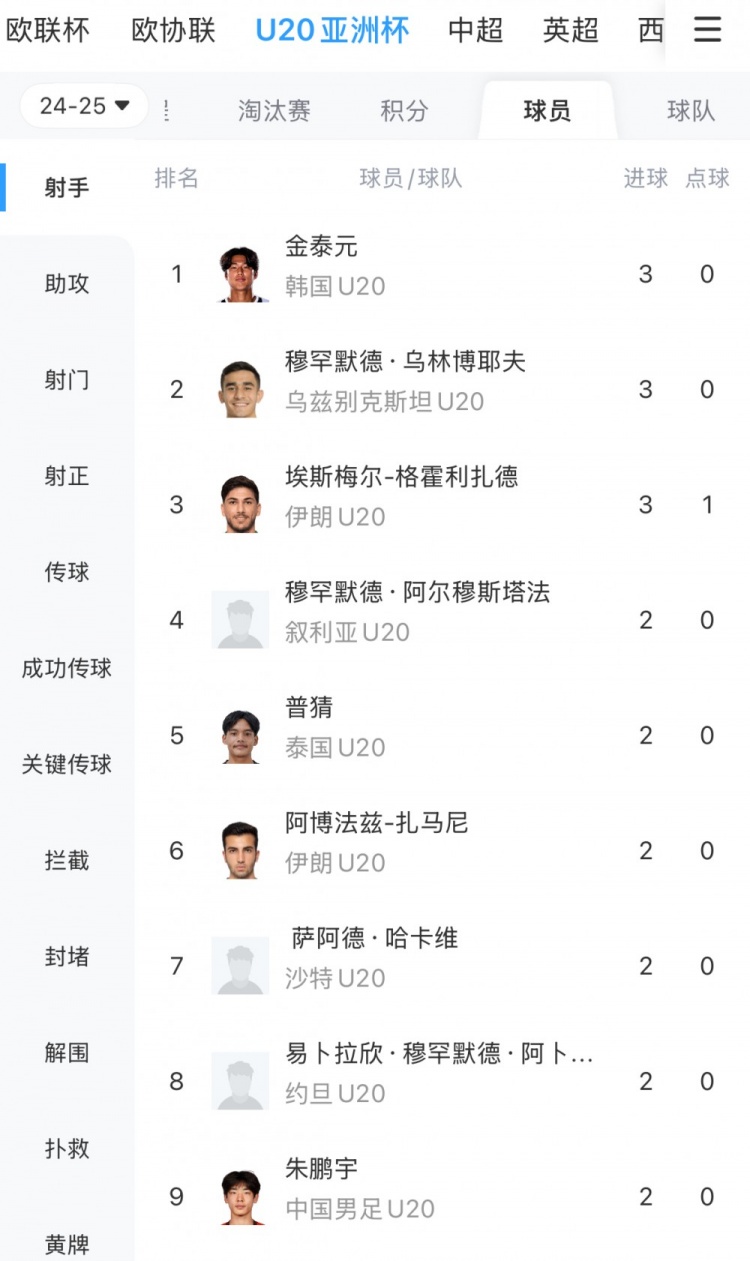Open player 朱鹏宇's name link
Viewport: 750px width, 1261px height.
(321, 1168)
